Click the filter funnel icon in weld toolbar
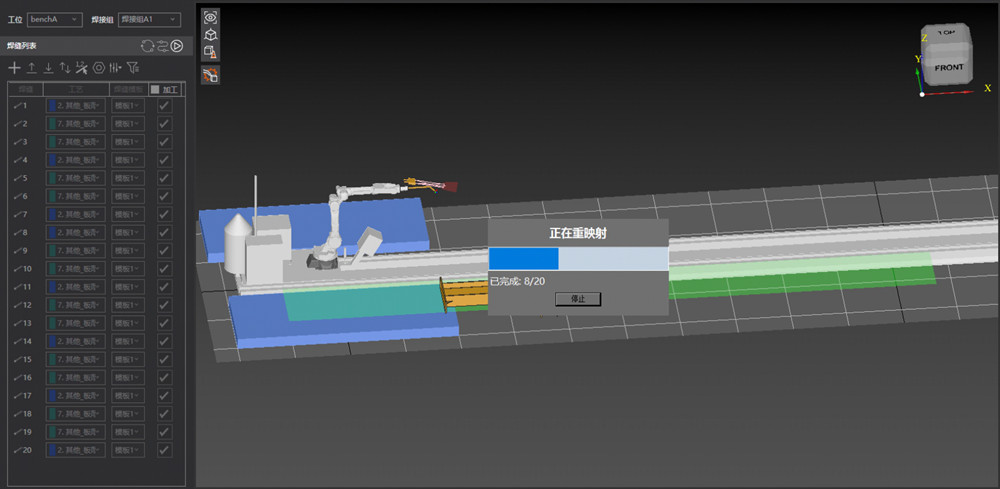 click(x=133, y=68)
